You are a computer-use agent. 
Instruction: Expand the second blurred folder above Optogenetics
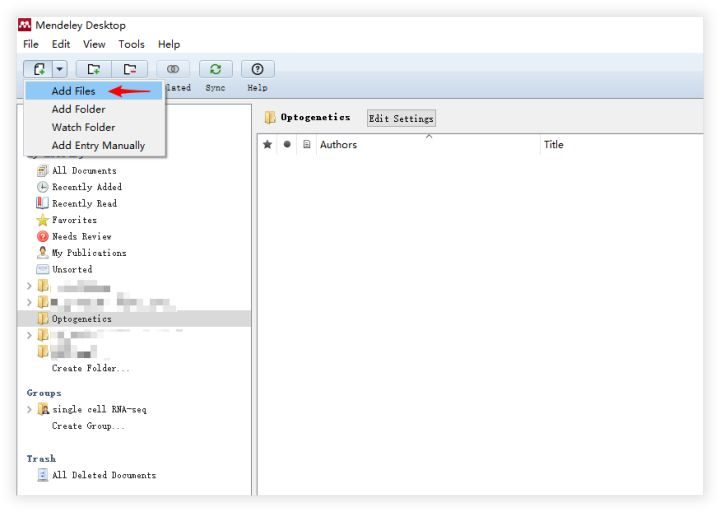click(x=29, y=302)
